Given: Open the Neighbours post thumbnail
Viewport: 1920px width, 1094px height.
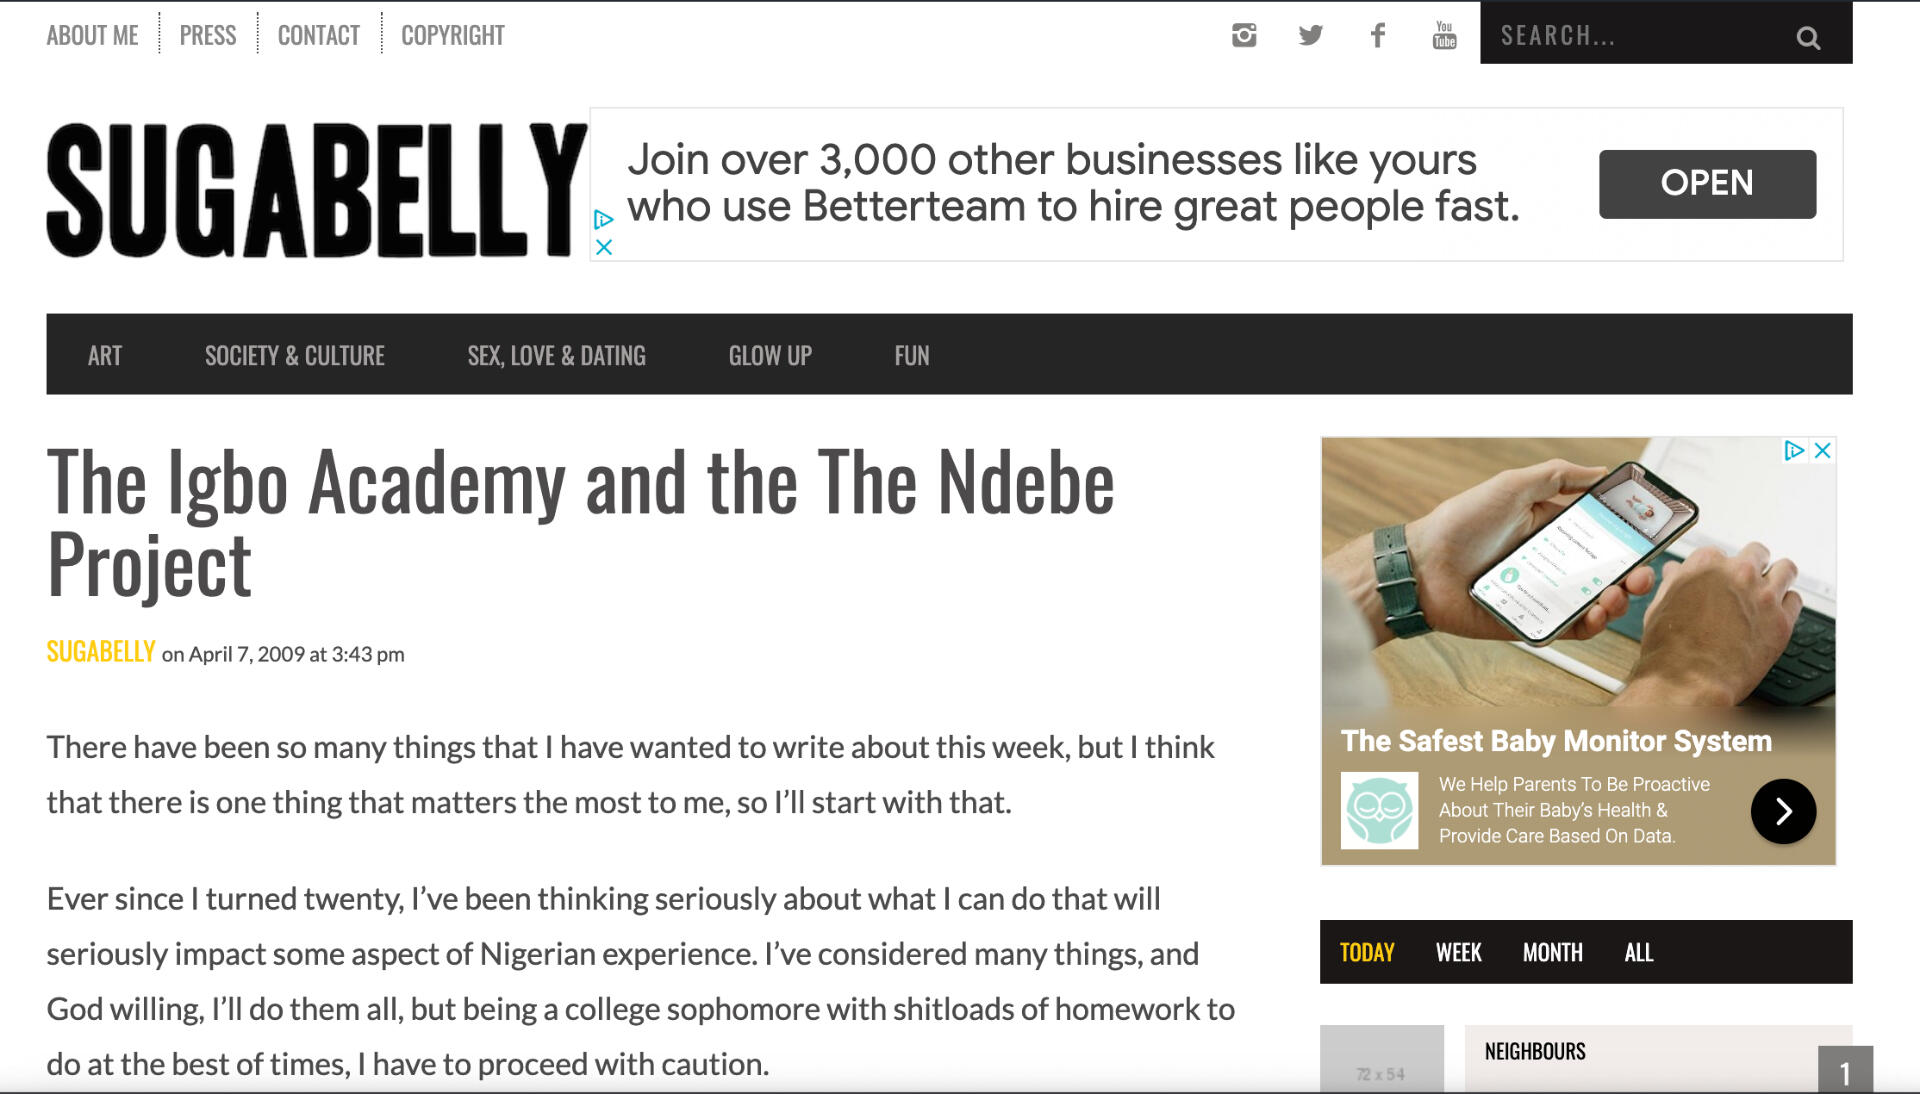Looking at the screenshot, I should click(1382, 1060).
